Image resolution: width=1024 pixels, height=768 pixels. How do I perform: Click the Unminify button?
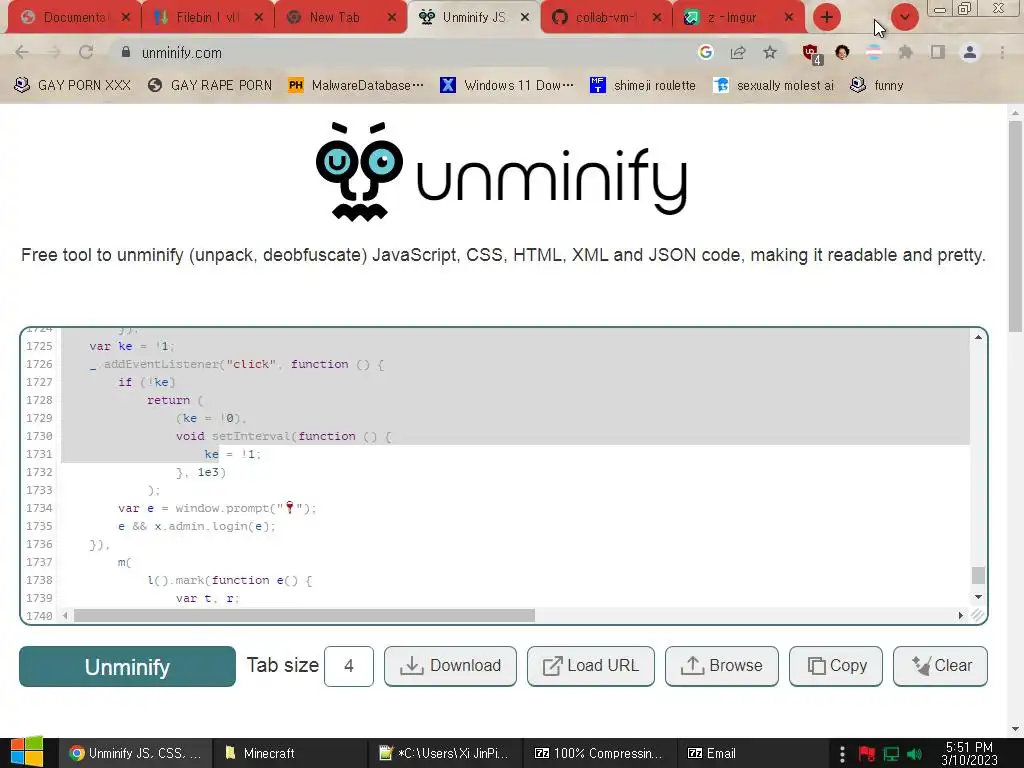click(x=127, y=667)
